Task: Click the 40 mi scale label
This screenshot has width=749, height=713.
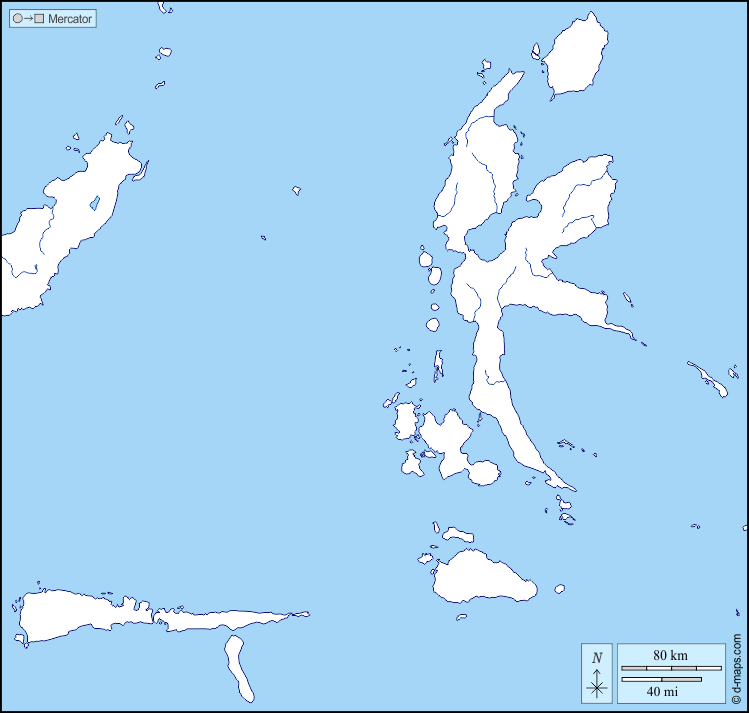Action: (x=660, y=690)
